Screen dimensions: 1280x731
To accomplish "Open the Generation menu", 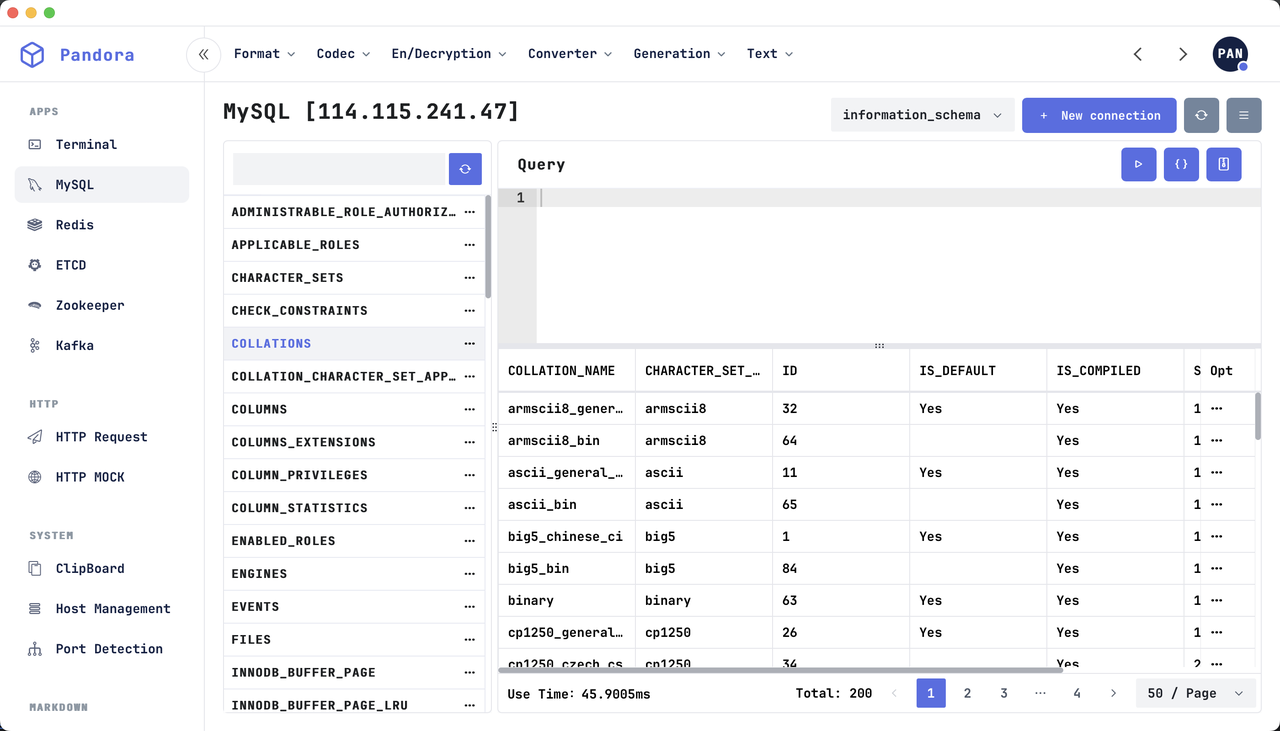I will pyautogui.click(x=679, y=54).
